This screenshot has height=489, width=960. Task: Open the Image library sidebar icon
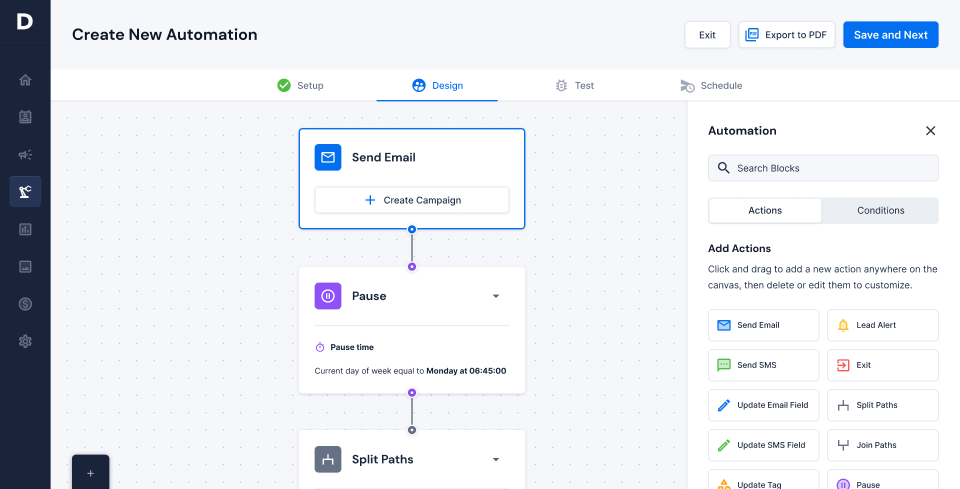click(25, 267)
